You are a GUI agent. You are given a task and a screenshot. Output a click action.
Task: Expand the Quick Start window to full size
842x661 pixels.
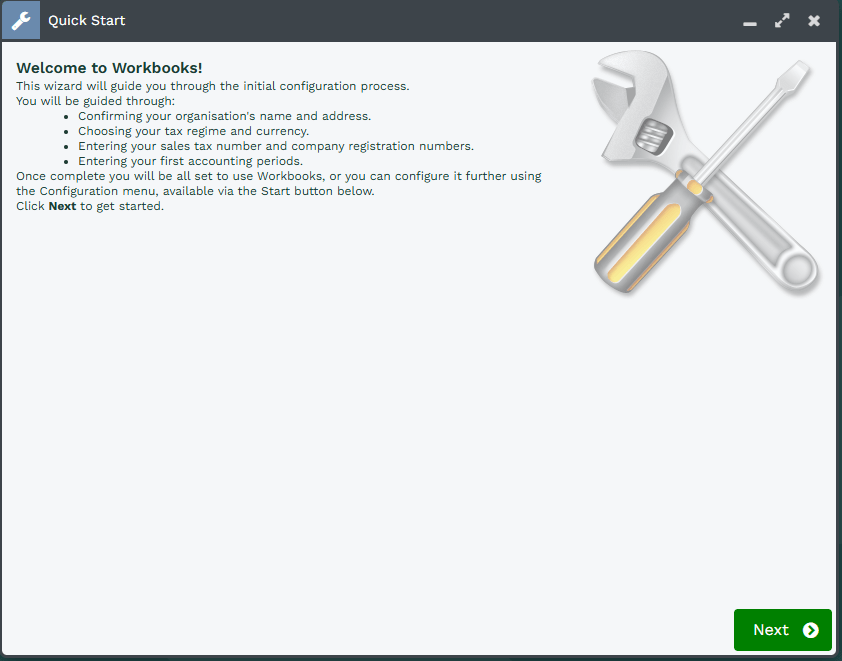tap(782, 21)
